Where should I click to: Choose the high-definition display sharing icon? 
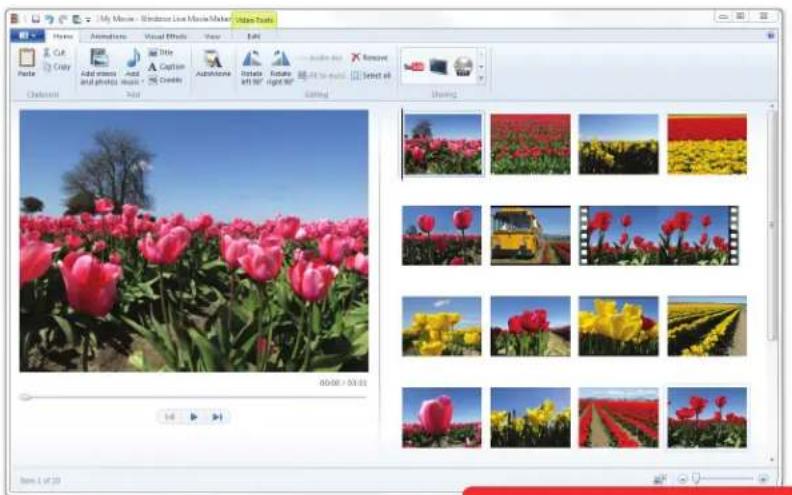pos(438,66)
